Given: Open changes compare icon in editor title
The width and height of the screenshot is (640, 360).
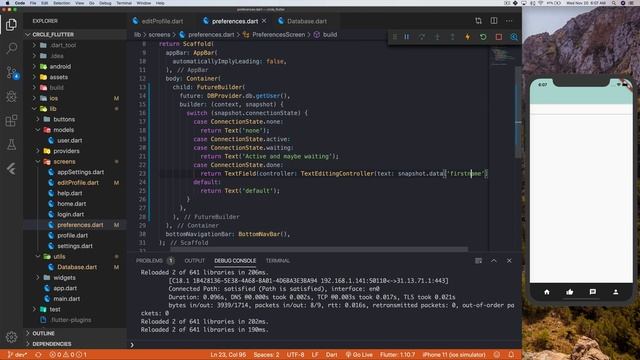Looking at the screenshot, I should (478, 21).
